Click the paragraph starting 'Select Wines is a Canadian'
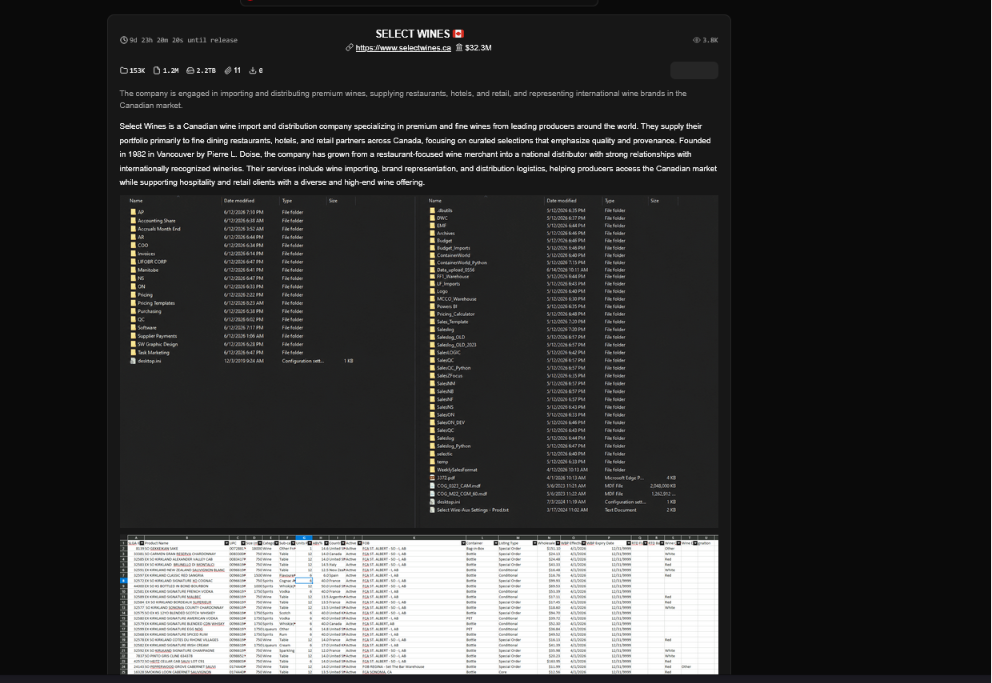The image size is (992, 683). (x=418, y=154)
